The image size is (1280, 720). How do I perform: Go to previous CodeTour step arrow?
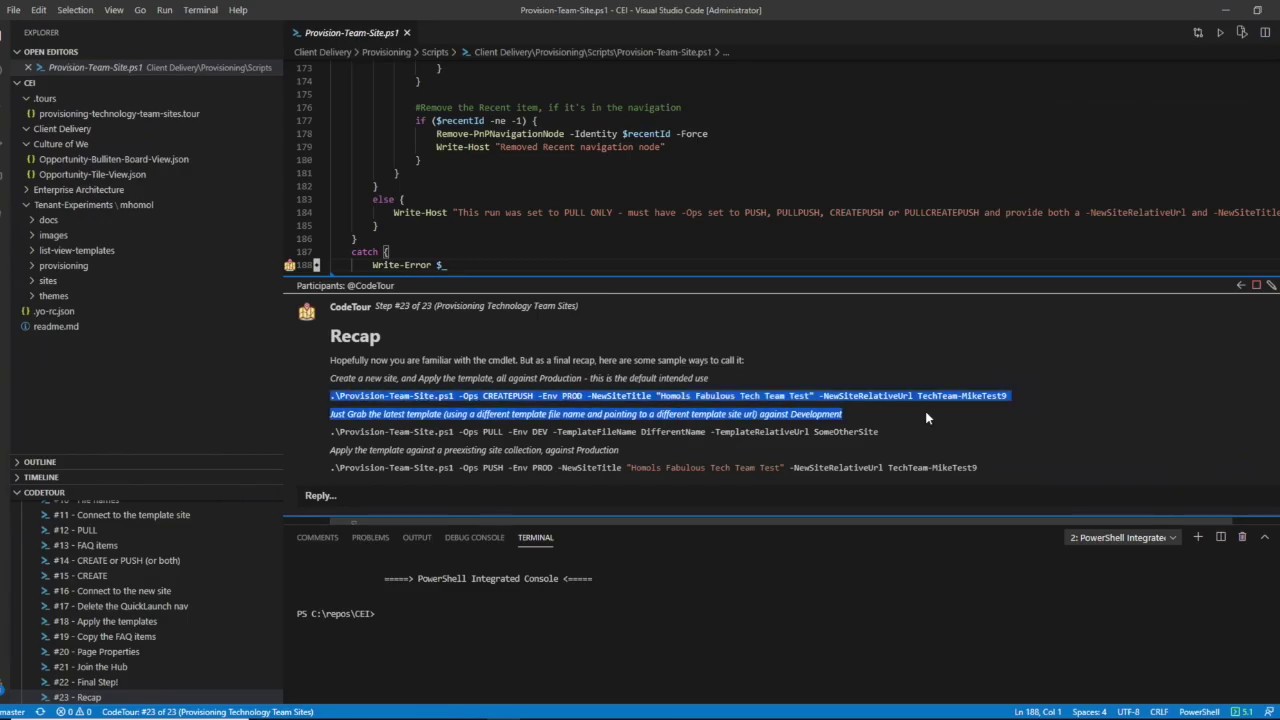coord(1241,285)
